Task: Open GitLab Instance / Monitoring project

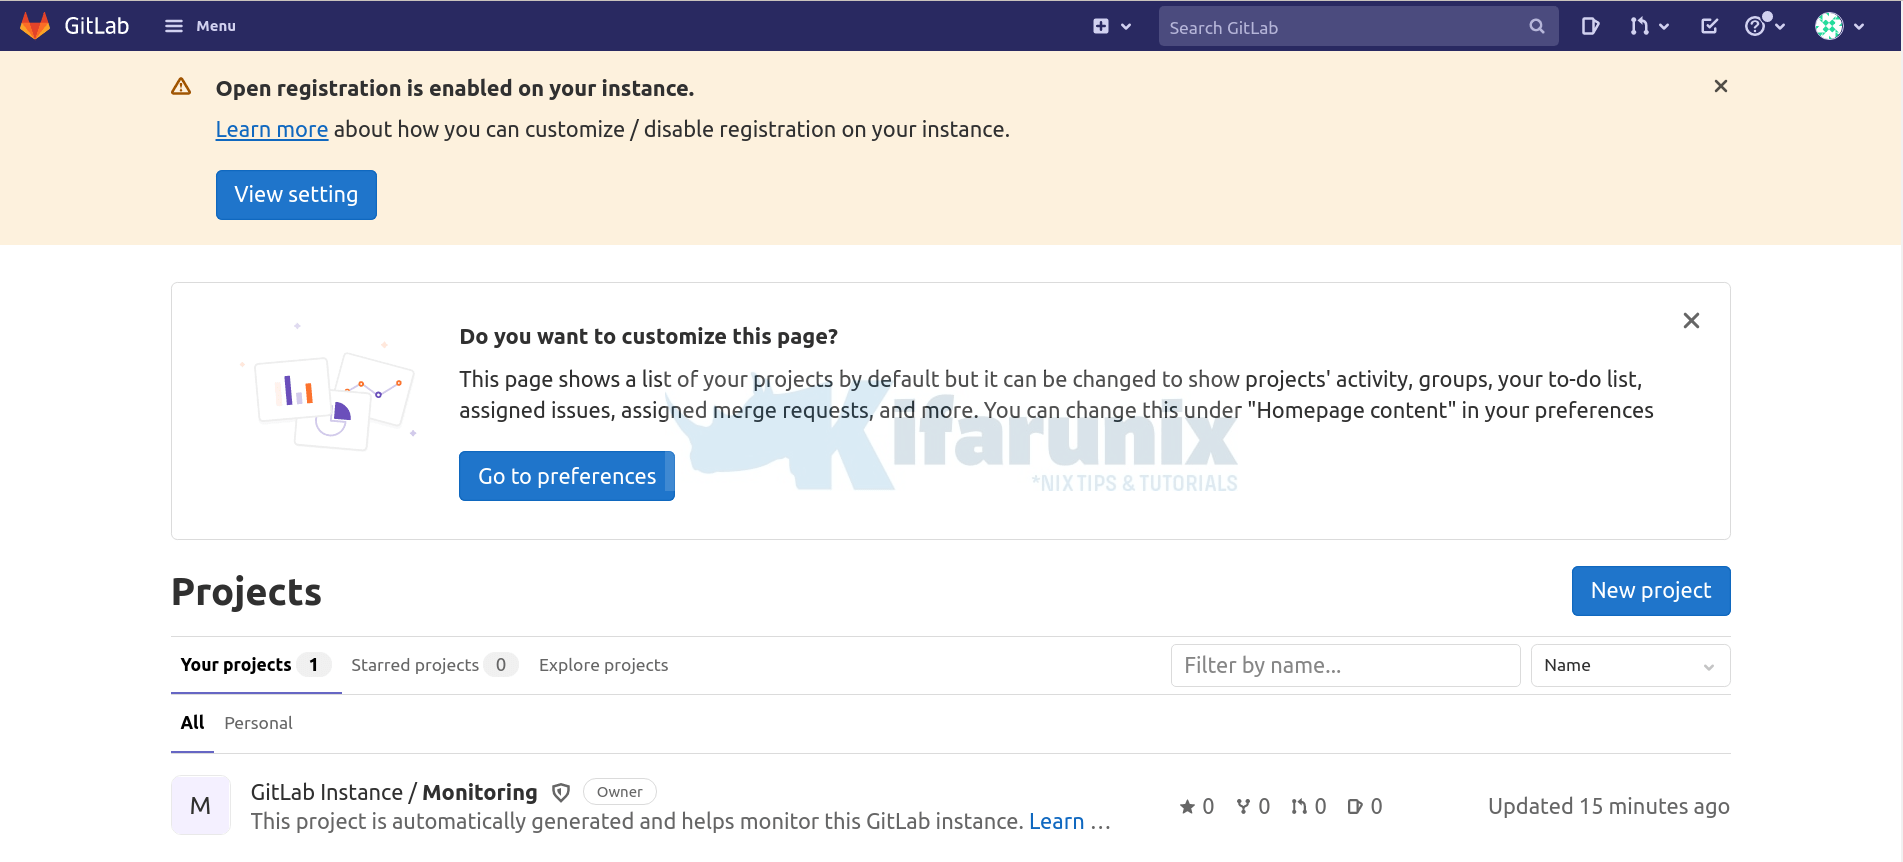Action: pos(394,792)
